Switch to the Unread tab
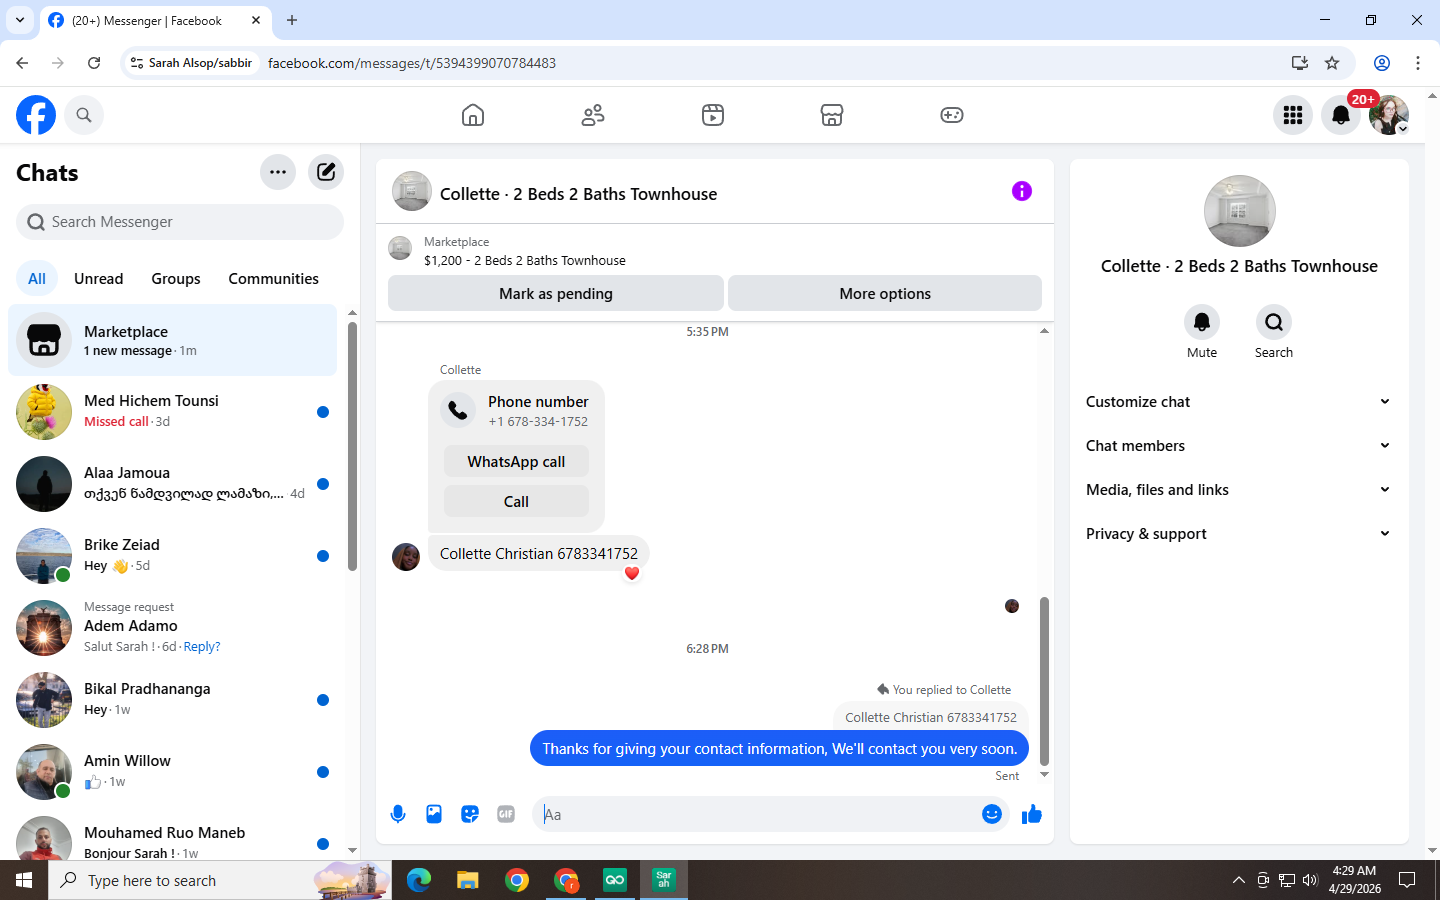This screenshot has width=1440, height=900. 99,279
